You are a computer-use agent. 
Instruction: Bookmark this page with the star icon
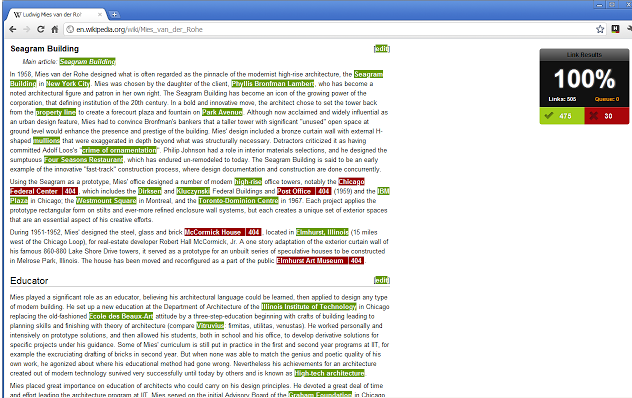[600, 29]
